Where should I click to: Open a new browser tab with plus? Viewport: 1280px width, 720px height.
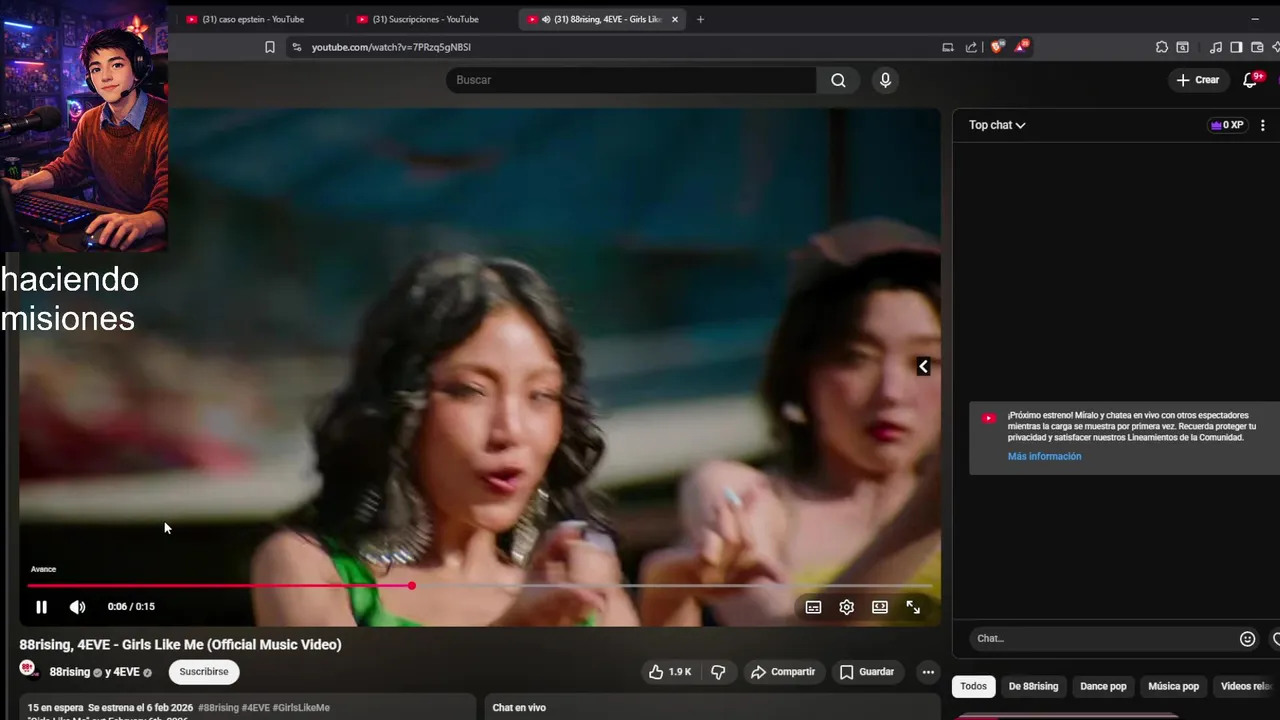(700, 19)
